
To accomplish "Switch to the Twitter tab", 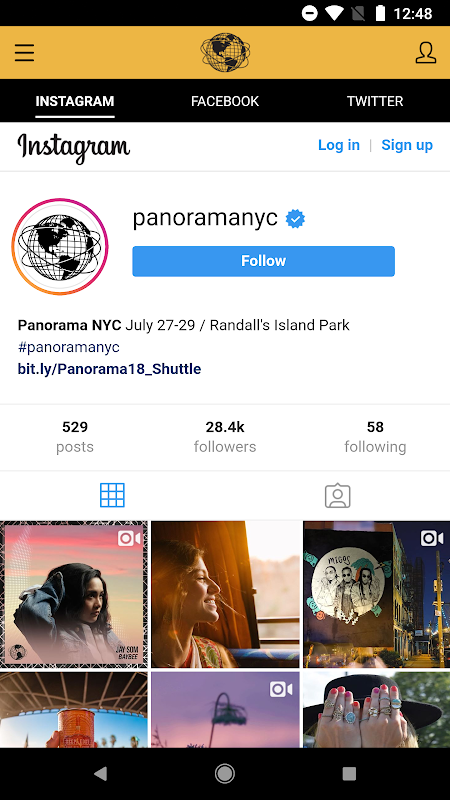I will (375, 101).
